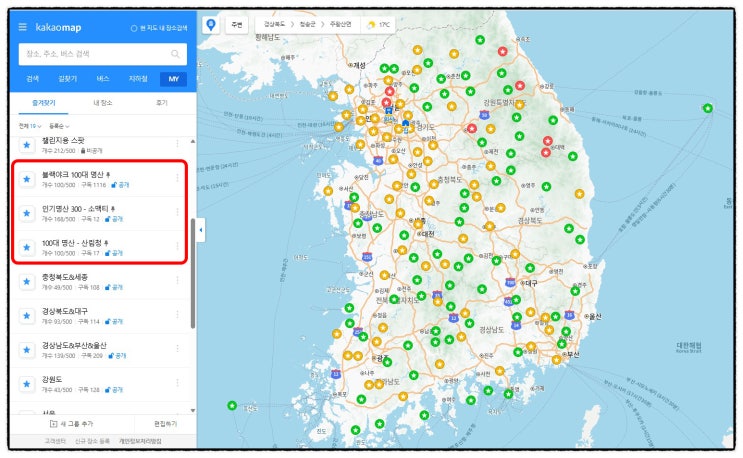Click the blue location pin button on the map
The height and width of the screenshot is (458, 743).
(211, 25)
